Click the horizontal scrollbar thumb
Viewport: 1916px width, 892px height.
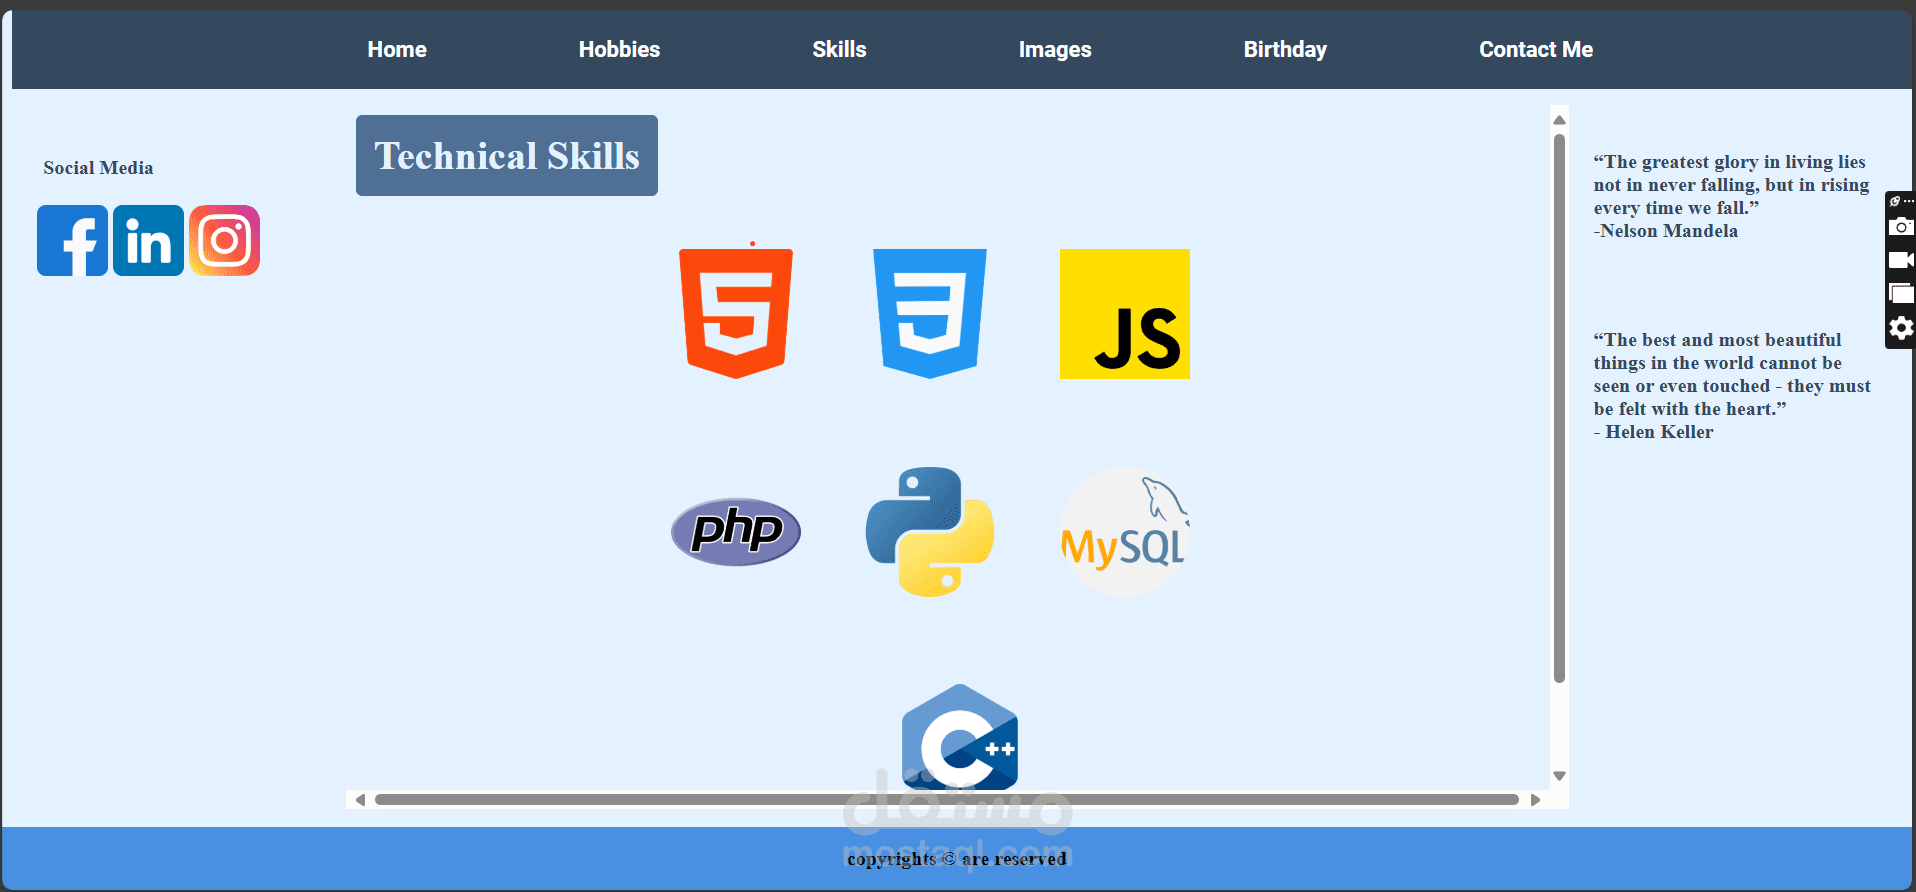click(946, 800)
